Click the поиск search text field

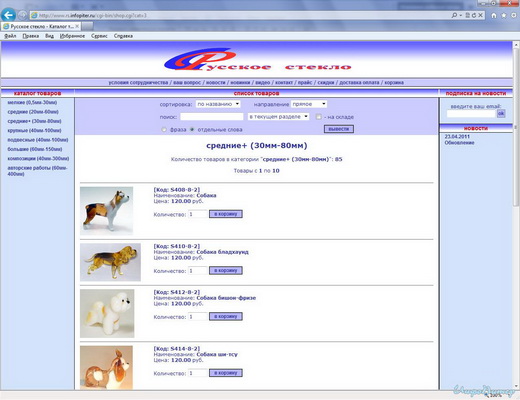click(212, 117)
